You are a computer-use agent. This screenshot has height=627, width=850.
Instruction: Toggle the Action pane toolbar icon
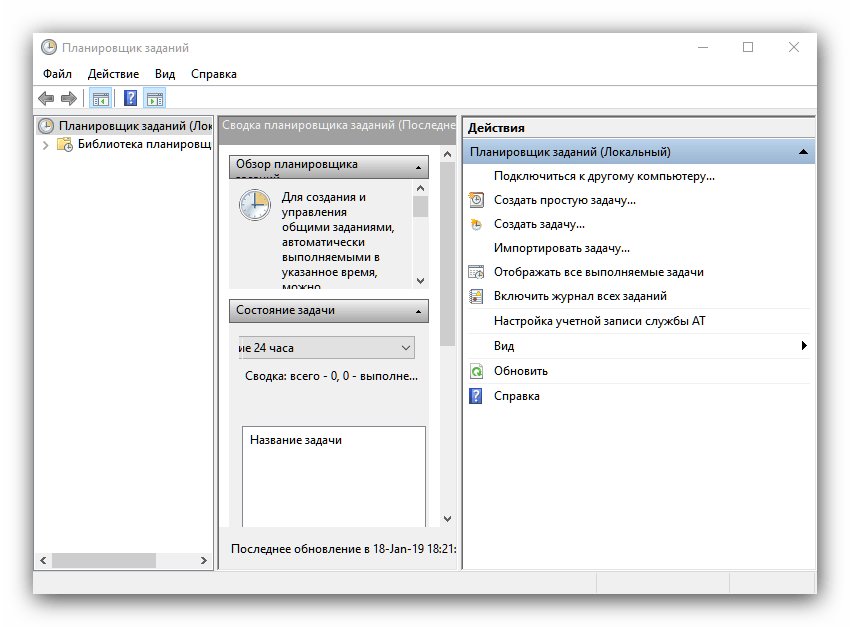pyautogui.click(x=154, y=98)
